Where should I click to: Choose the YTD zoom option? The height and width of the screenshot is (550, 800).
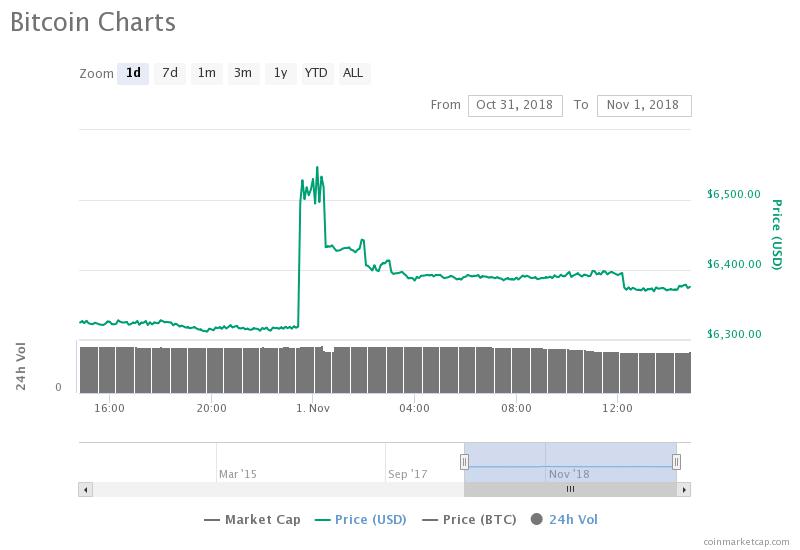316,73
